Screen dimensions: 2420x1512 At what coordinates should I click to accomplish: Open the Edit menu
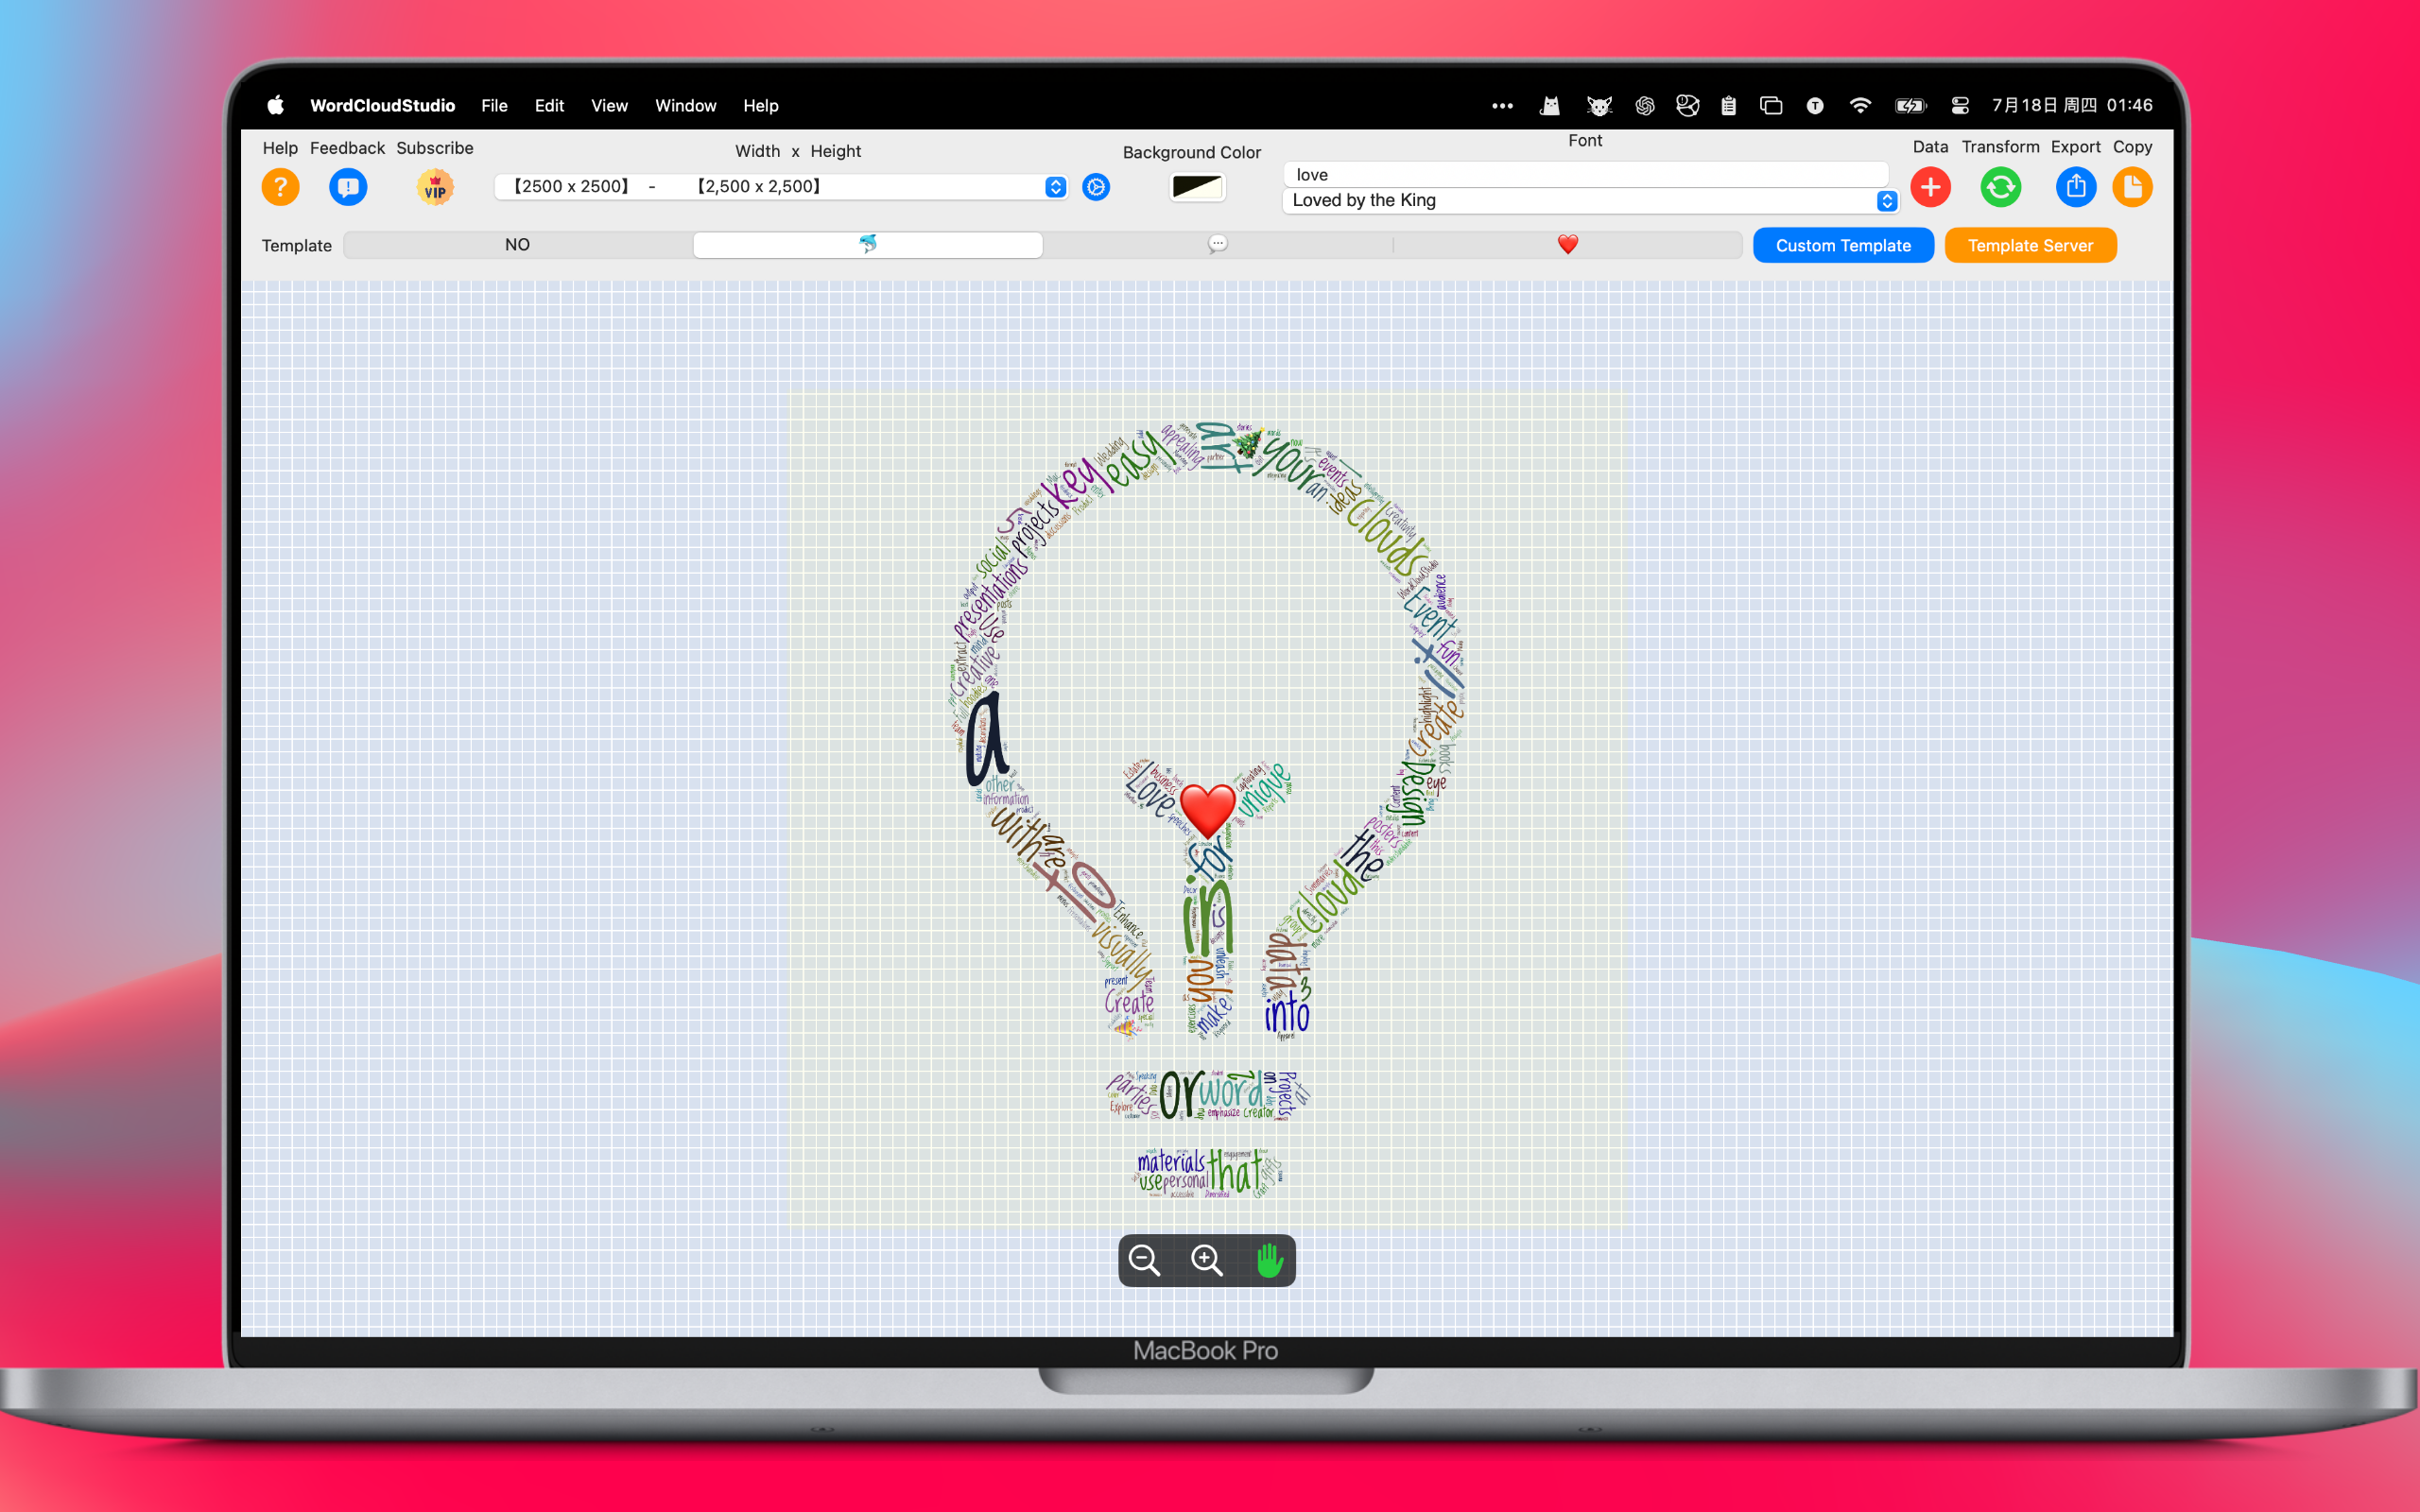coord(549,105)
